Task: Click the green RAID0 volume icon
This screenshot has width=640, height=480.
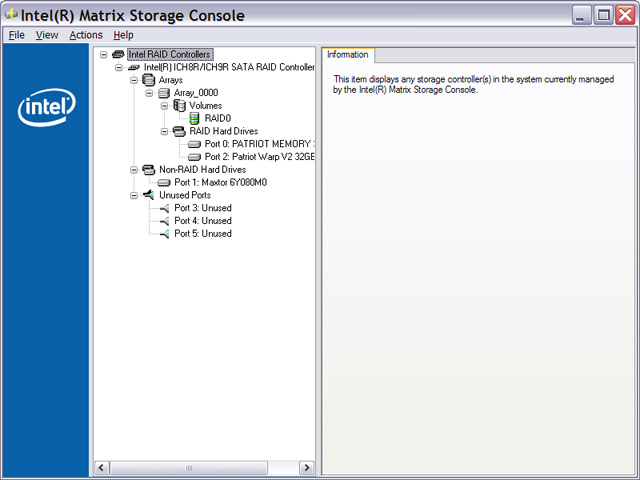Action: click(194, 118)
